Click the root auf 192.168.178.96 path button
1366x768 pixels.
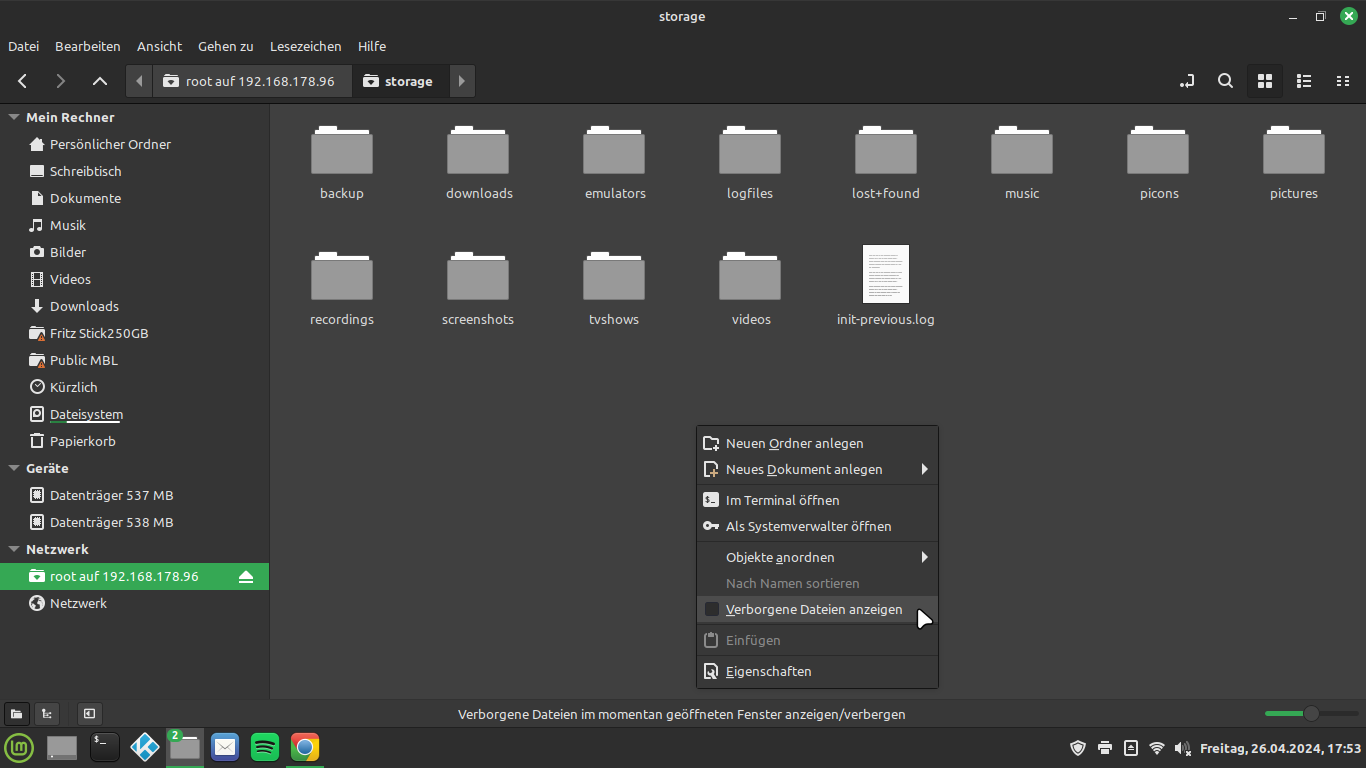pos(252,81)
